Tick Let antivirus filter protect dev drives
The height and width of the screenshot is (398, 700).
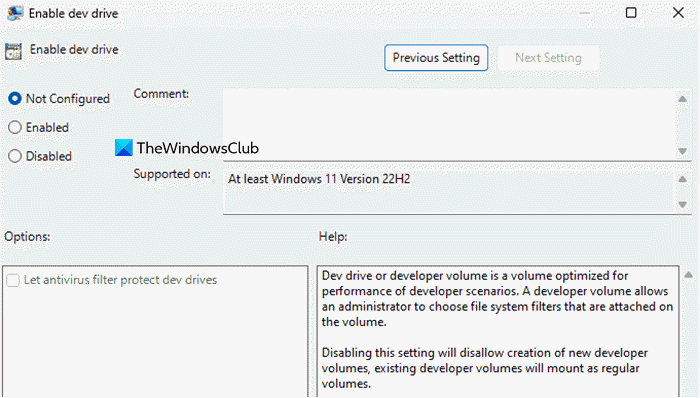point(13,280)
